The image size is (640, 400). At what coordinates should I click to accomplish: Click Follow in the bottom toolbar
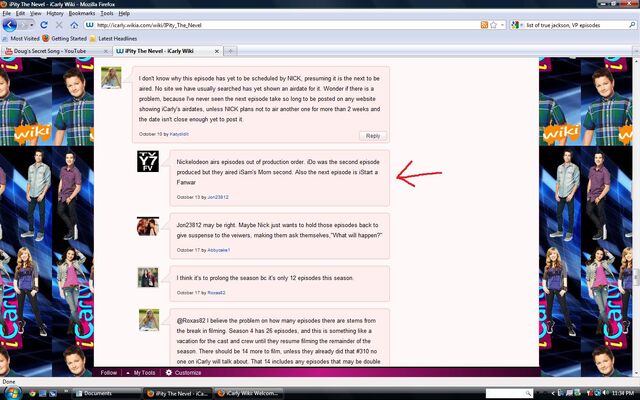109,373
